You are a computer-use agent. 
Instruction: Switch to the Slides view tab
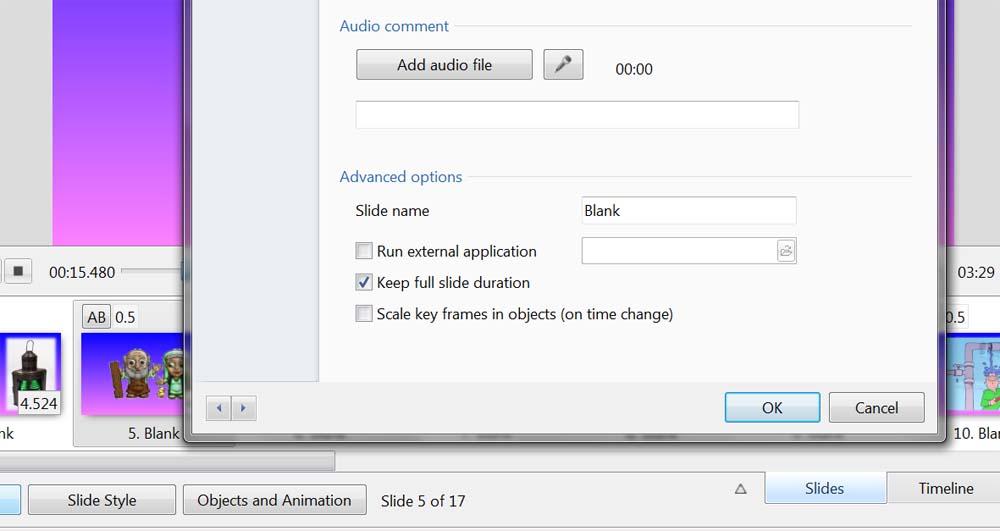tap(824, 489)
